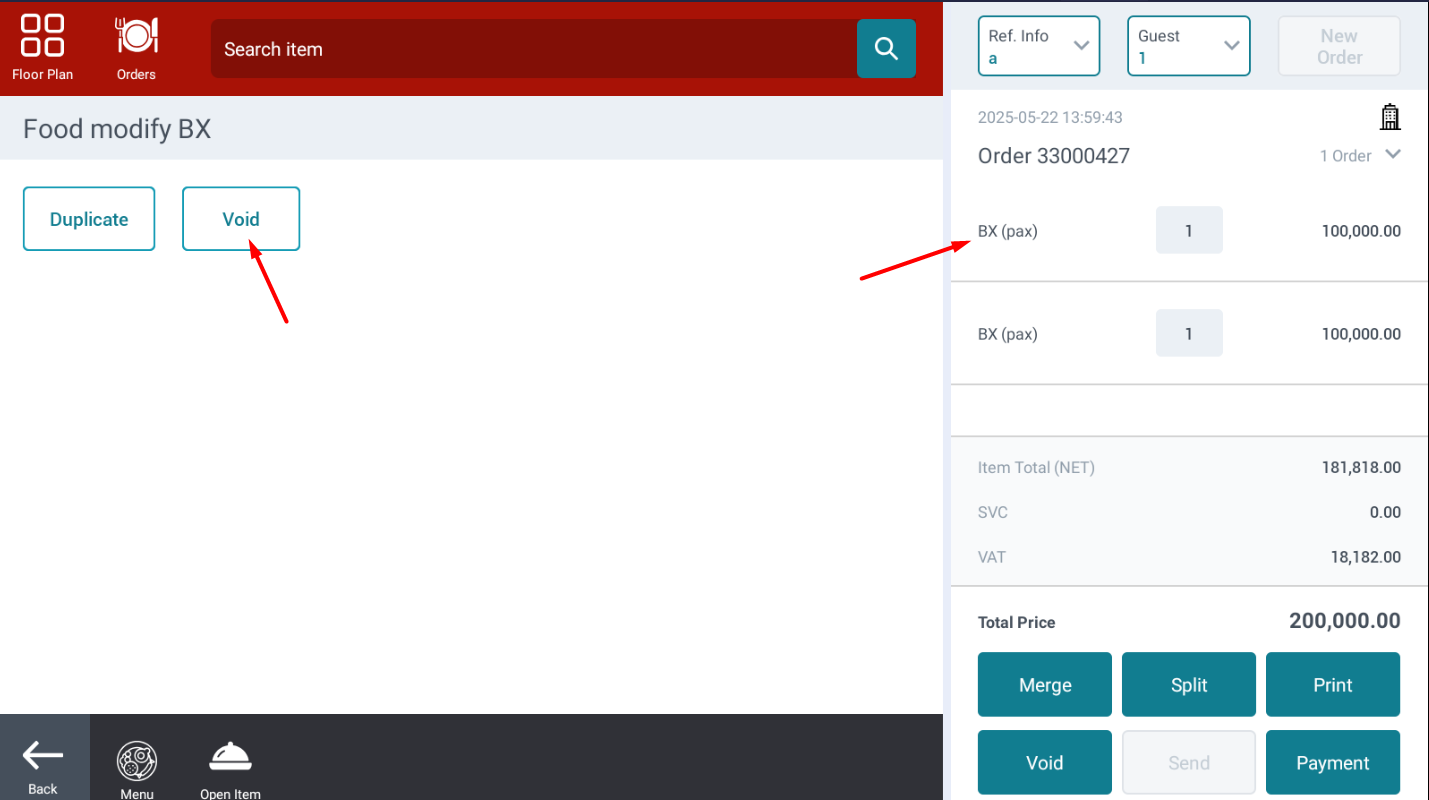Void the item via Food modify panel

coord(241,219)
